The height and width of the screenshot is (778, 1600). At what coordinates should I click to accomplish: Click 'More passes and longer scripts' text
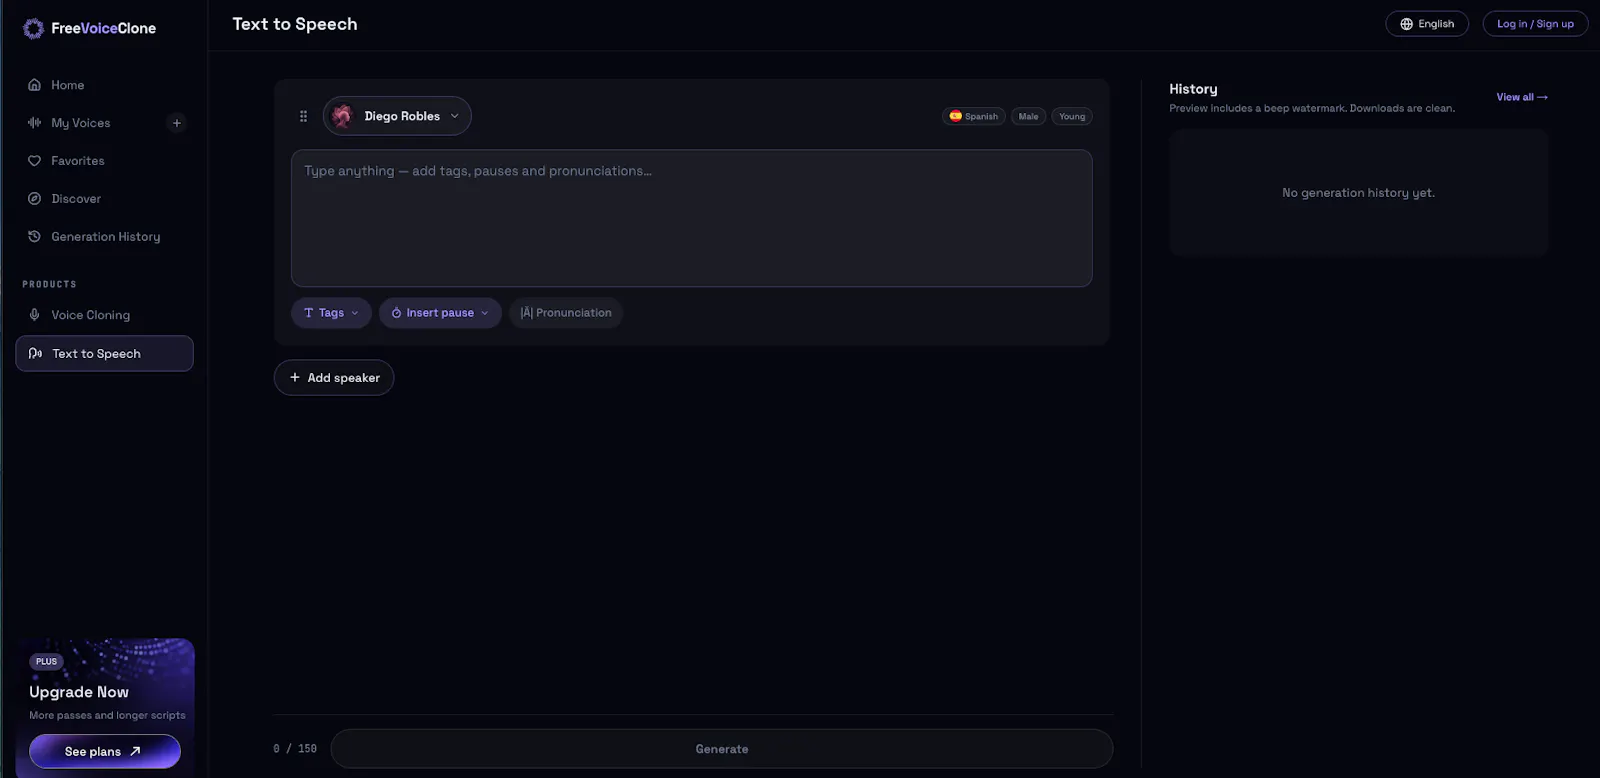tap(107, 715)
